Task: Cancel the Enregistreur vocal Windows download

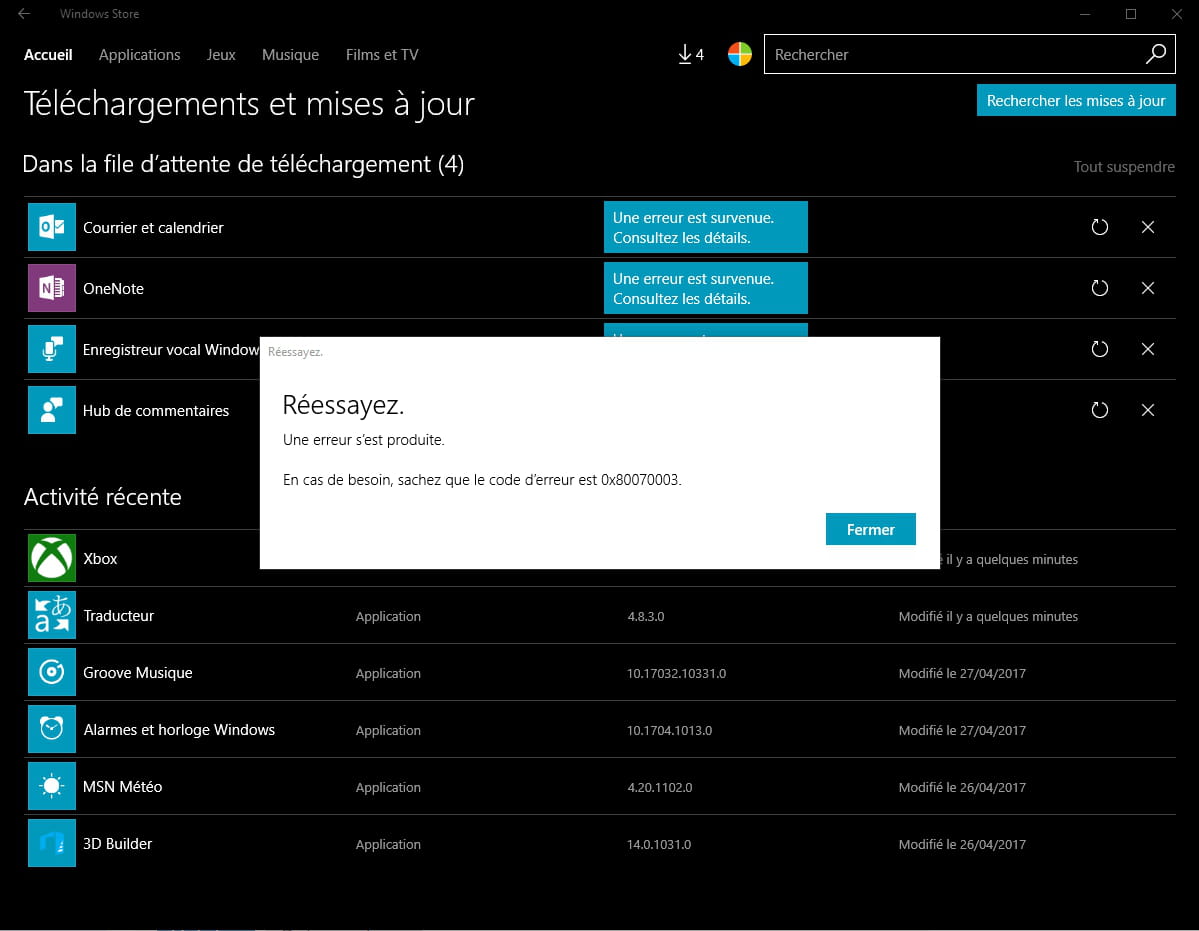Action: [x=1148, y=349]
